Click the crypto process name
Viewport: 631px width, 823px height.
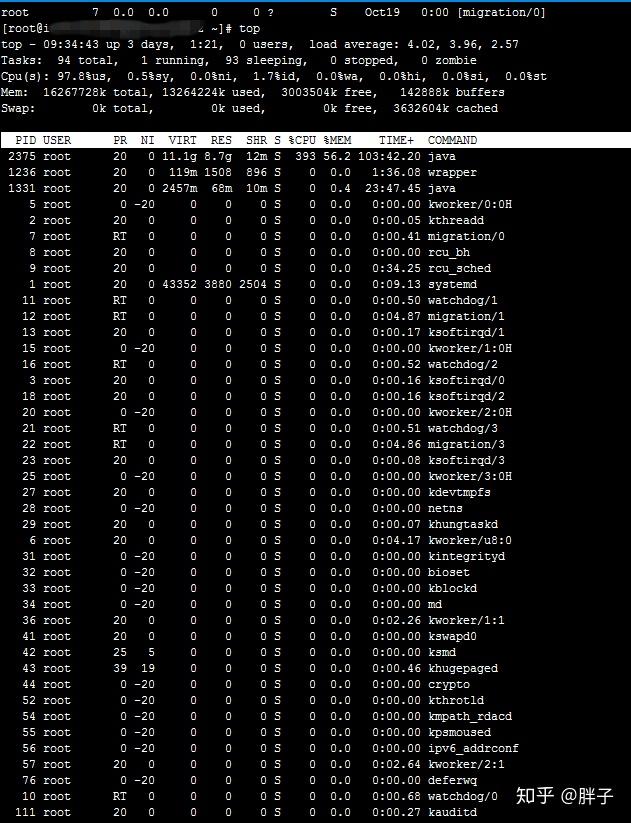[x=449, y=684]
